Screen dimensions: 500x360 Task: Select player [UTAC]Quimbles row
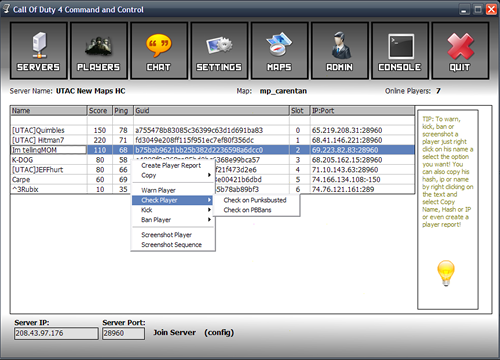tap(213, 130)
